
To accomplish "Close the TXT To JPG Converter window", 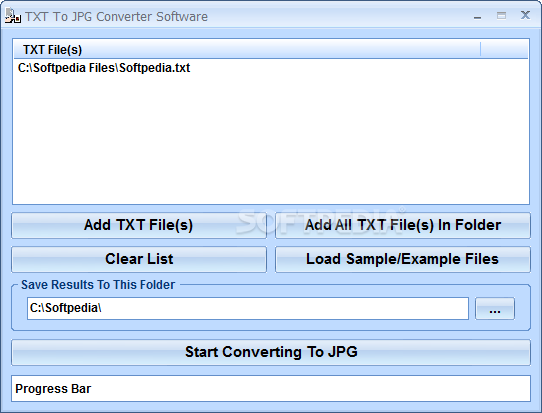I will (525, 15).
